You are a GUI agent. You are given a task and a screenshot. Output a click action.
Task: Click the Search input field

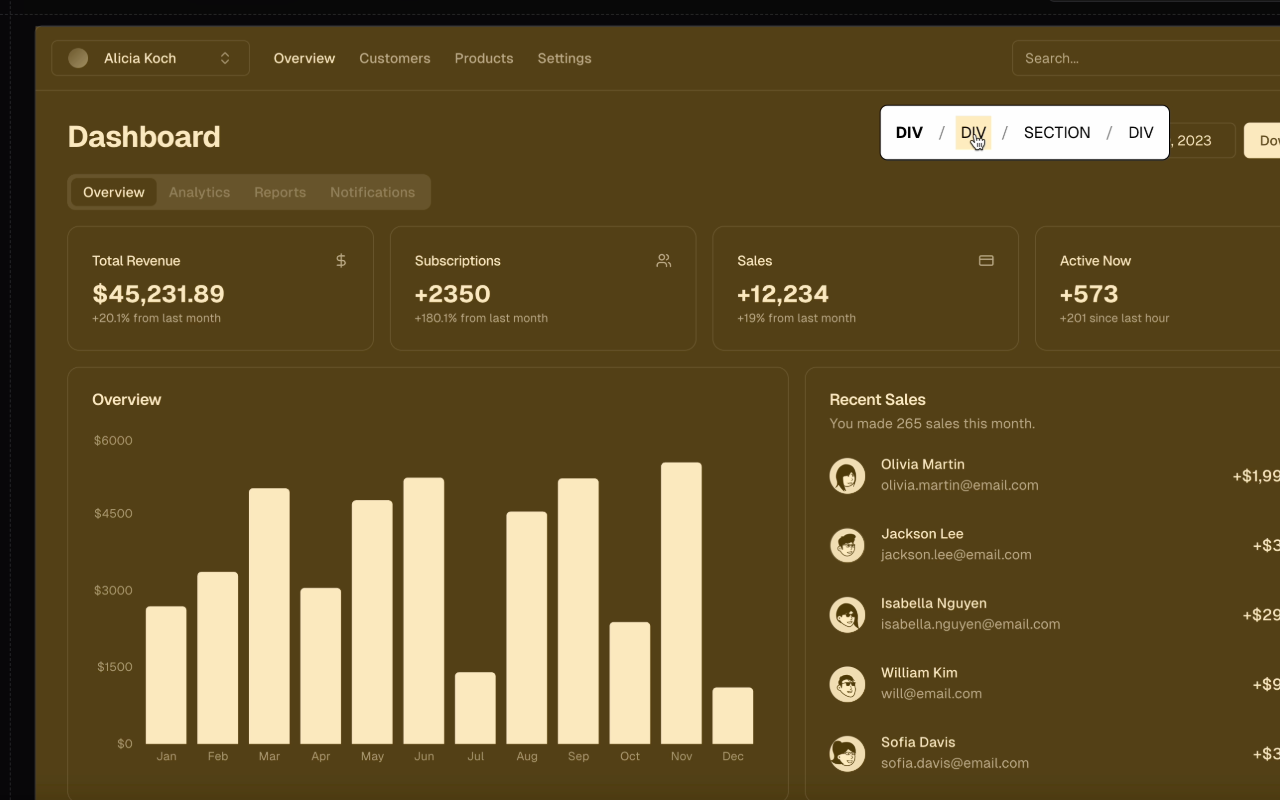[x=1146, y=58]
